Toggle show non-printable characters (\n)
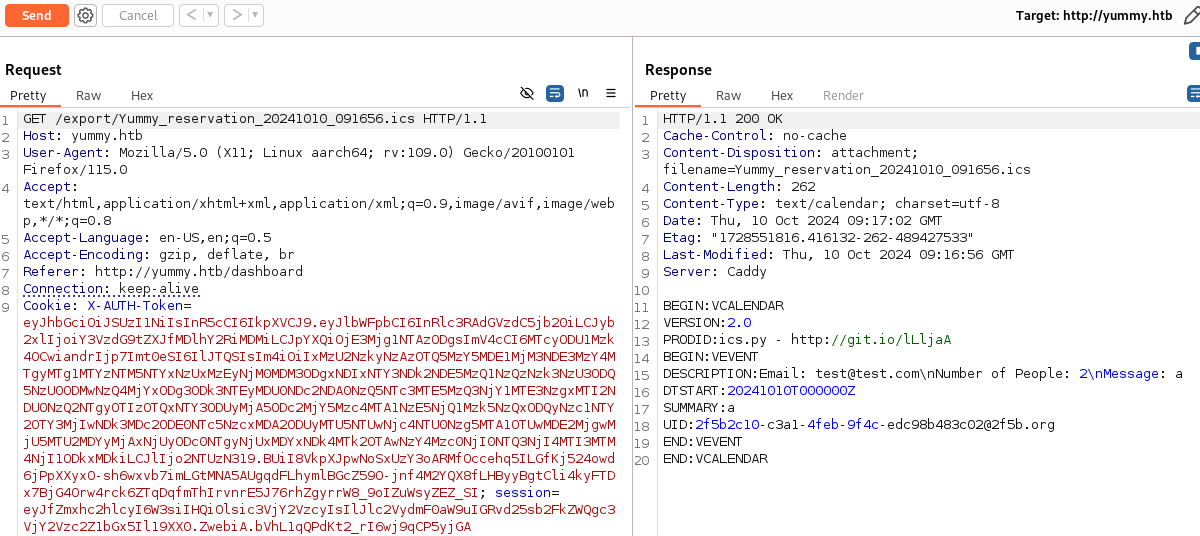1200x536 pixels. 583,94
